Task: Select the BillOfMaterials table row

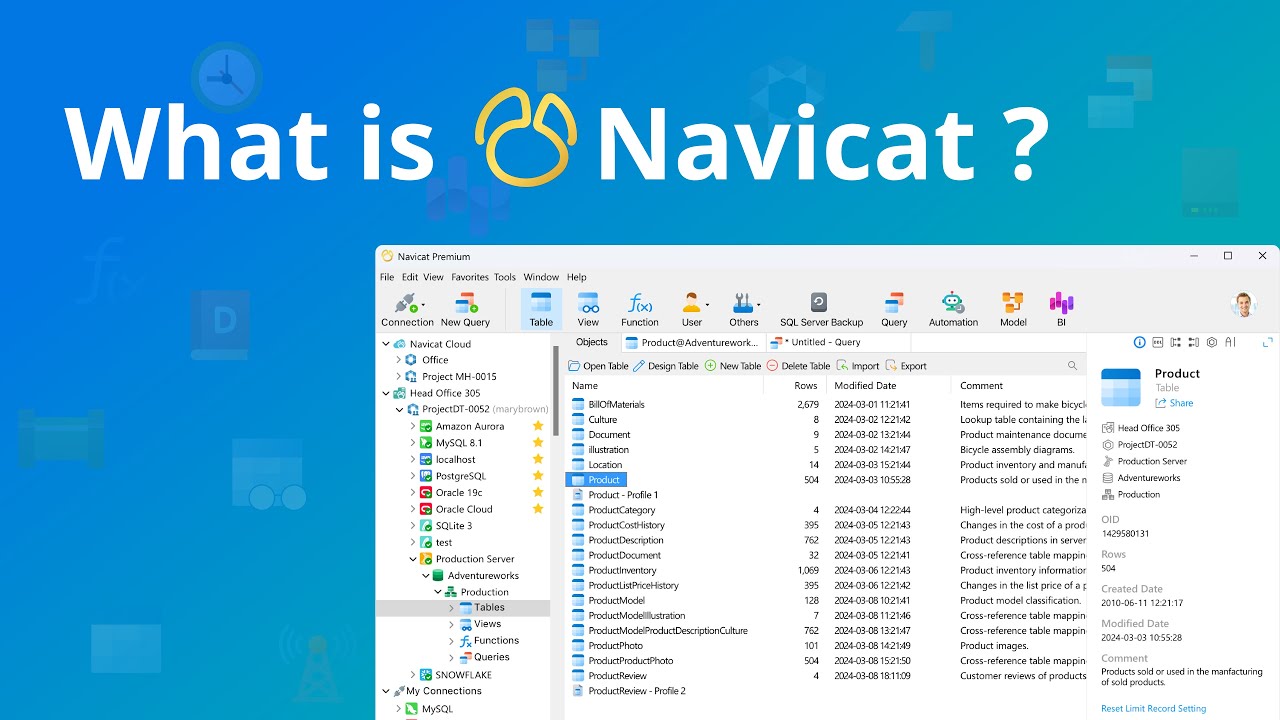Action: [x=826, y=405]
